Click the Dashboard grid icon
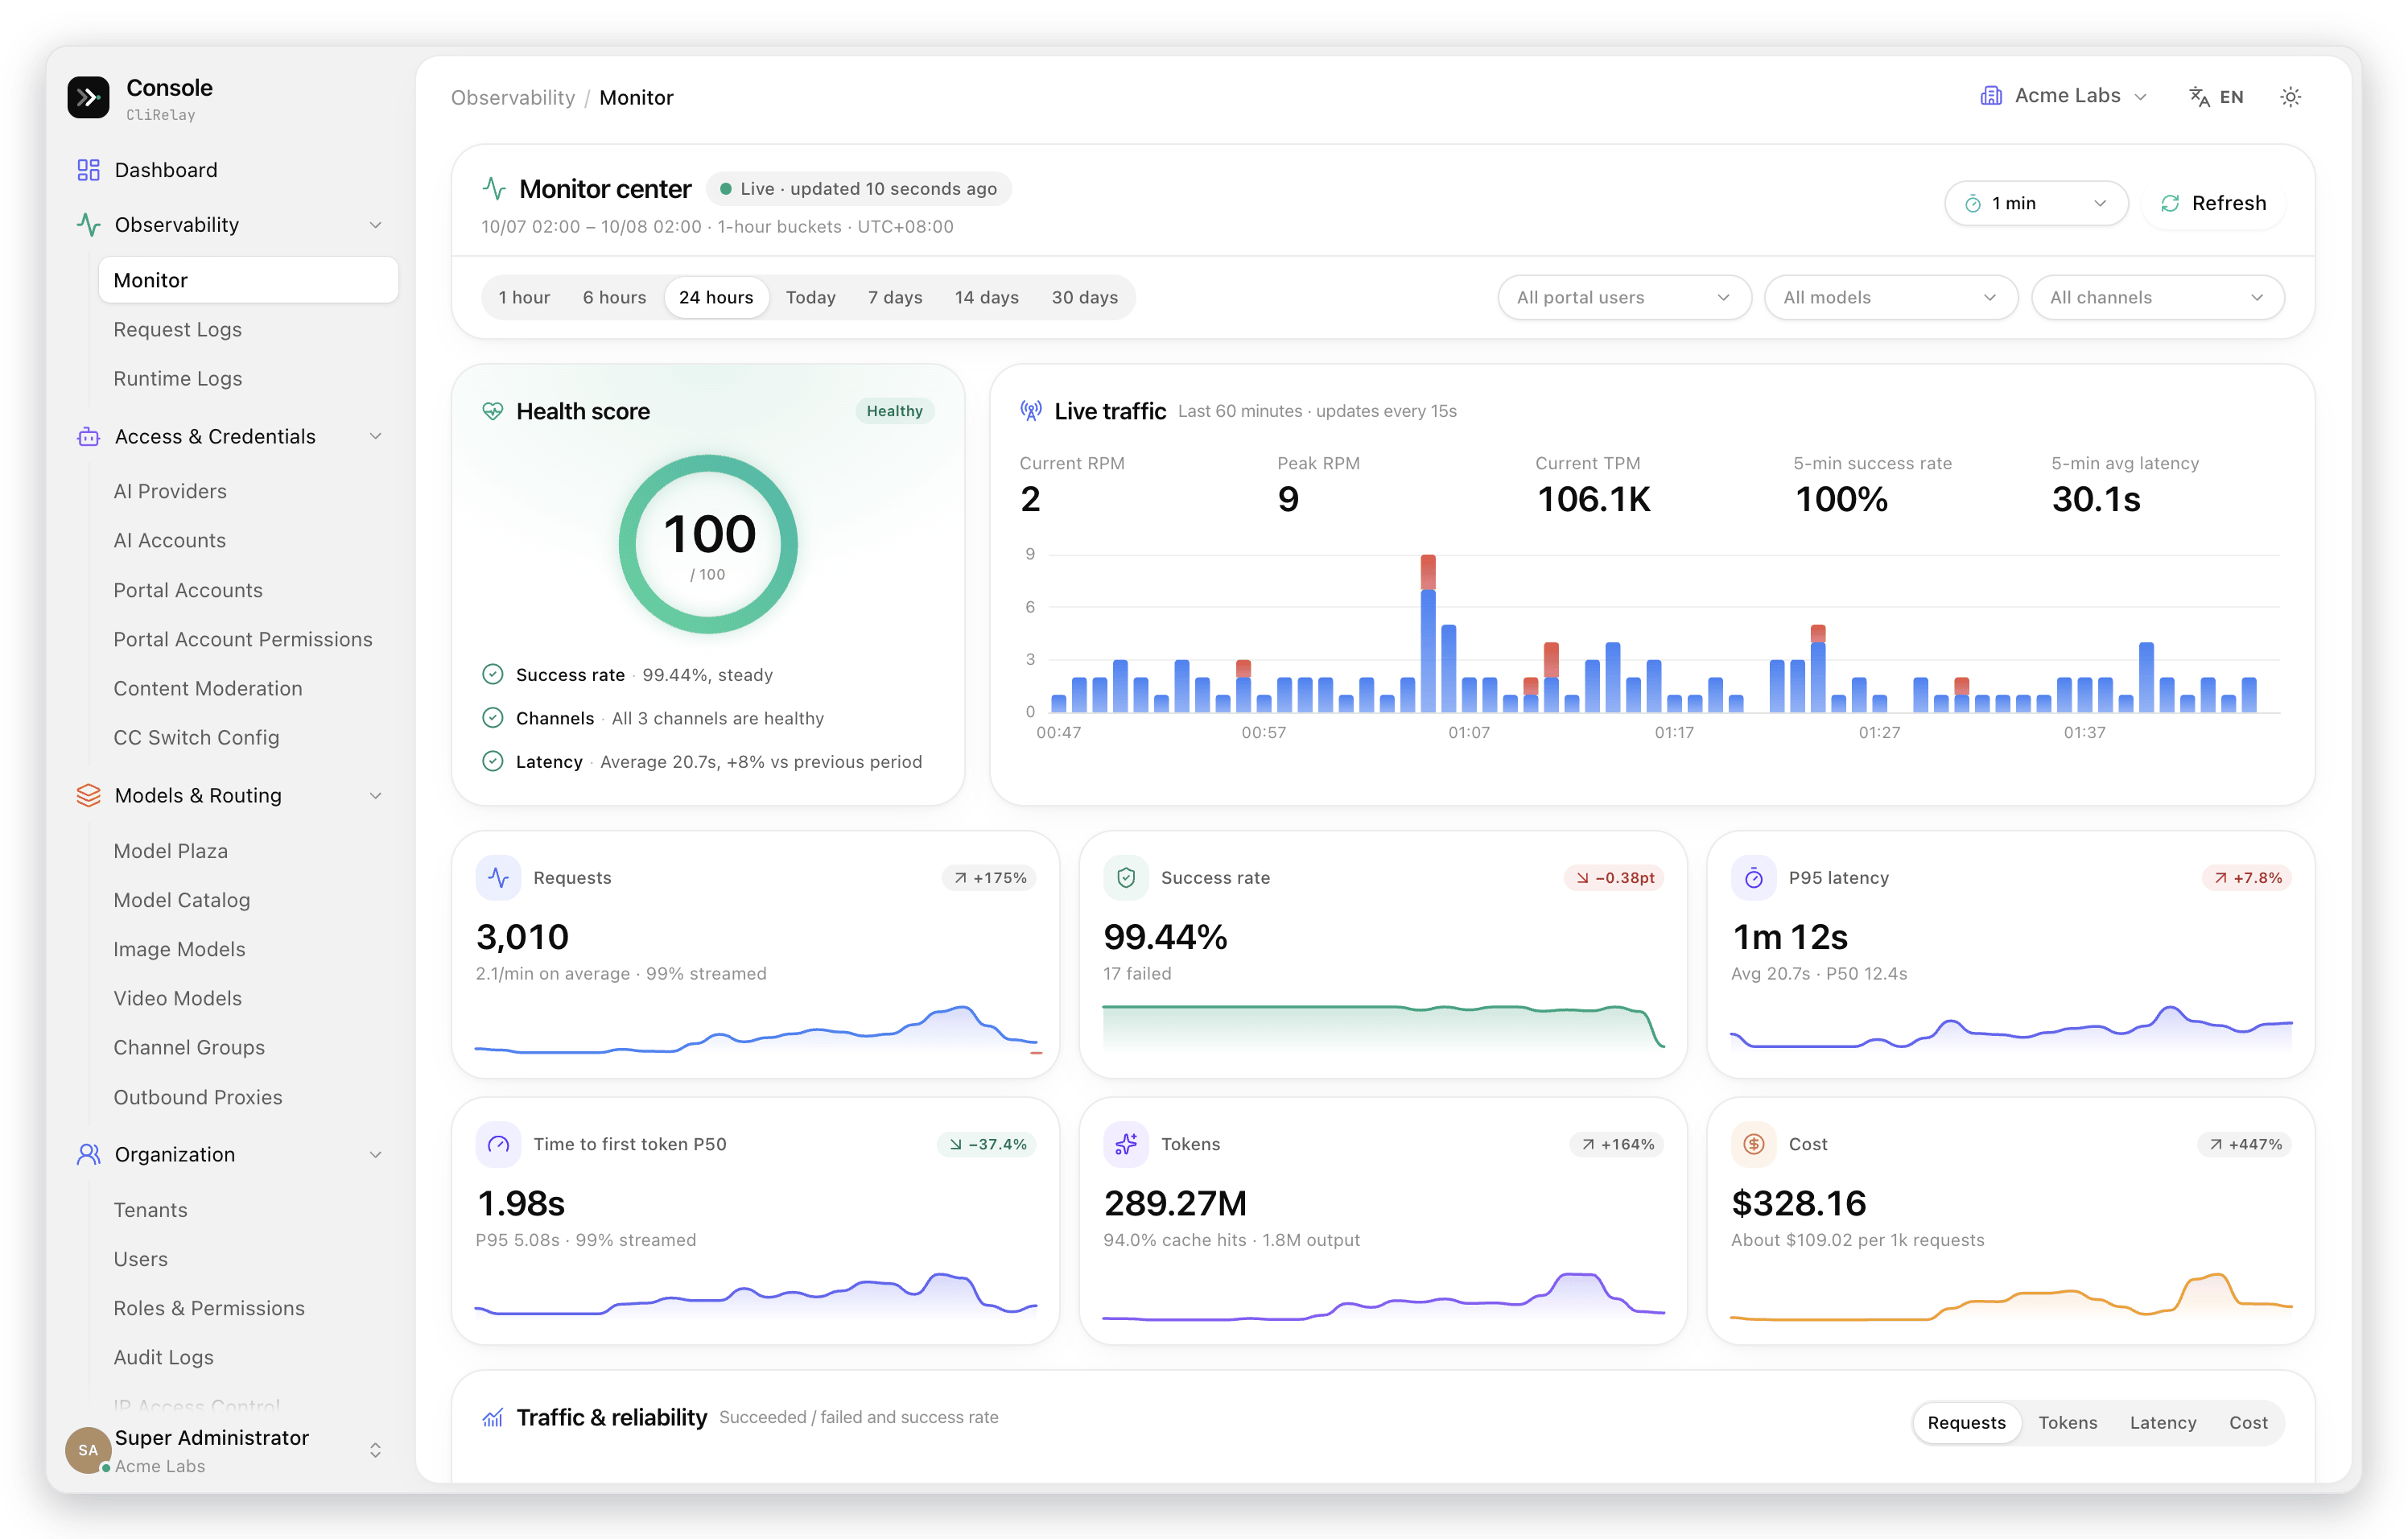Image resolution: width=2408 pixels, height=1539 pixels. pyautogui.click(x=88, y=170)
